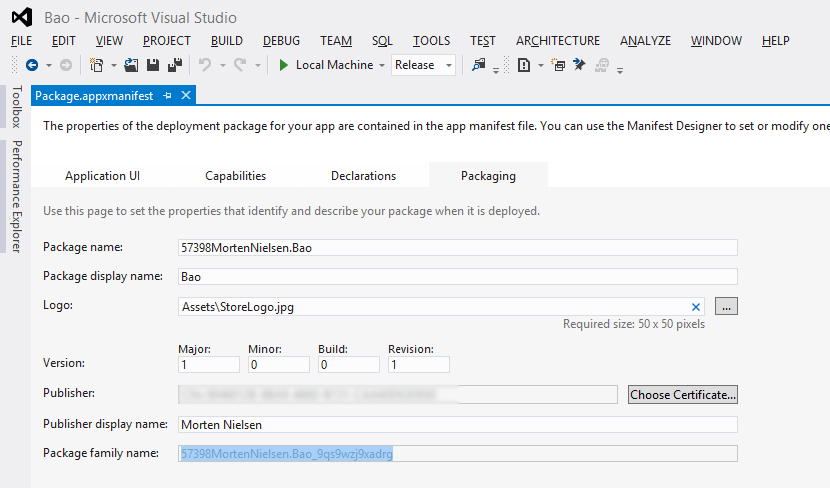Image resolution: width=830 pixels, height=488 pixels.
Task: Switch to the Capabilities tab
Action: click(236, 176)
